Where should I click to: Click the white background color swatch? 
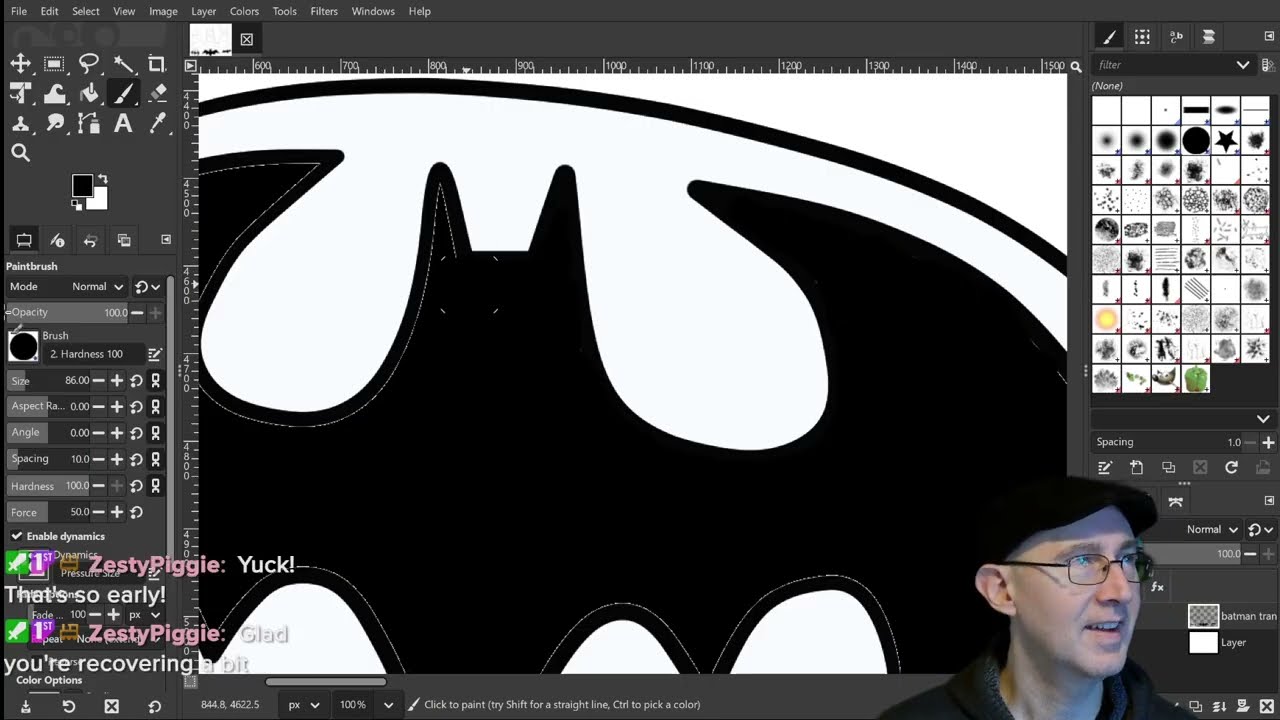[x=99, y=200]
